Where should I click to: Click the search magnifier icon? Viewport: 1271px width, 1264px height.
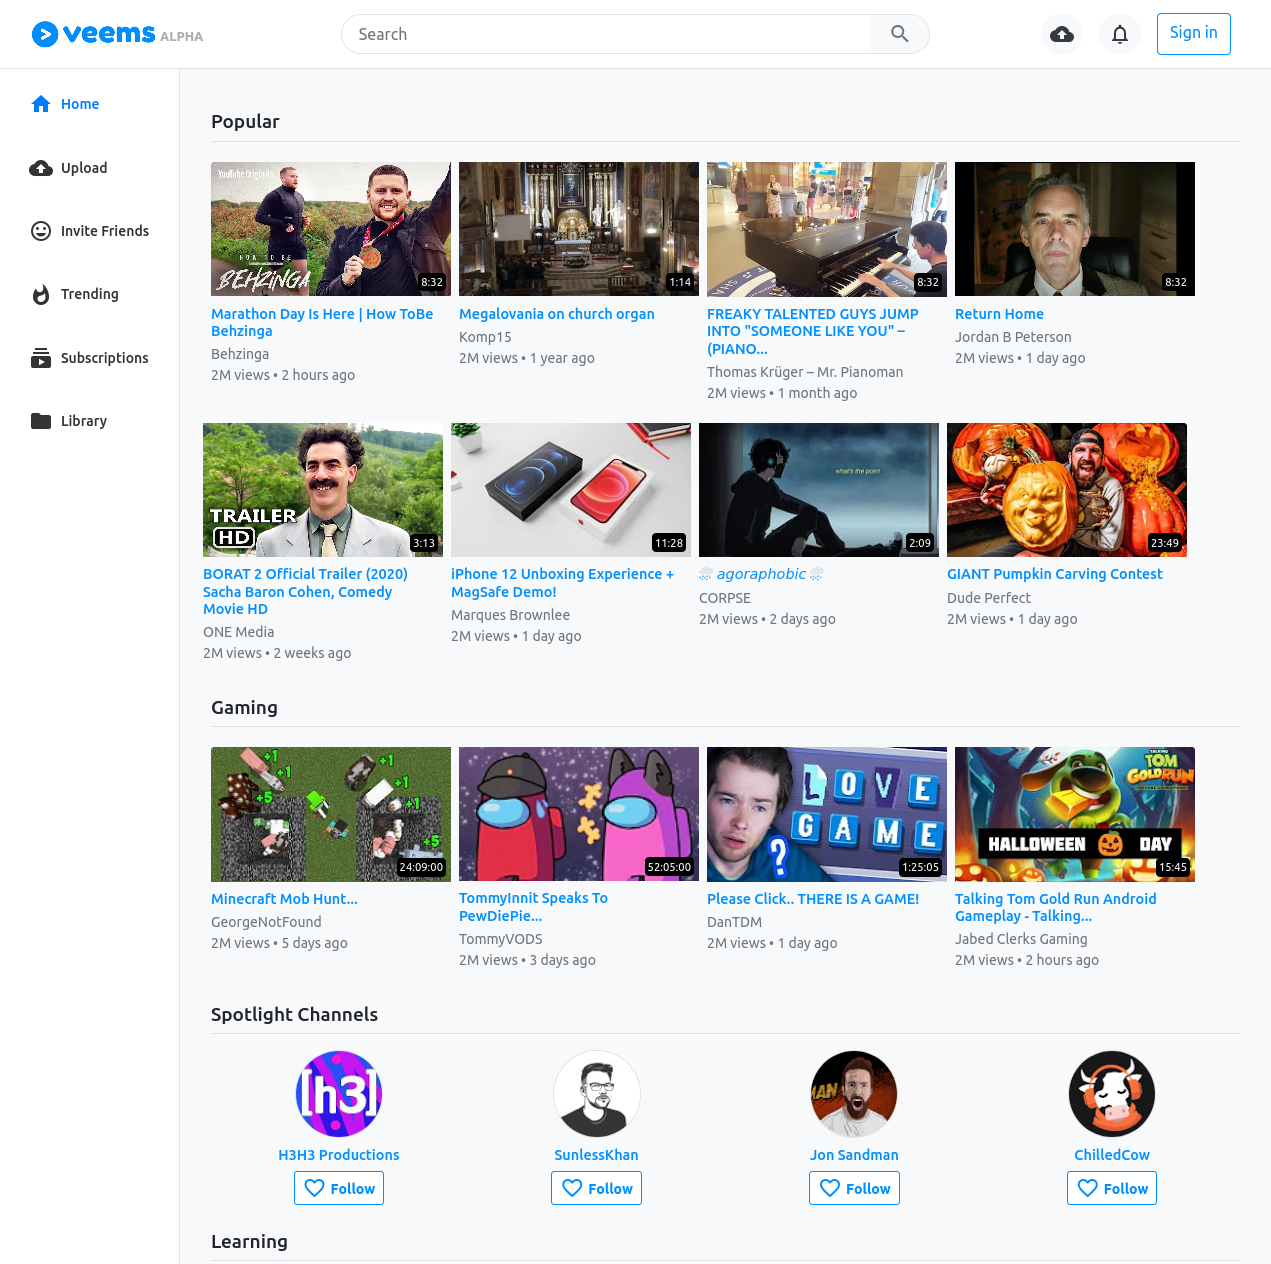click(900, 34)
